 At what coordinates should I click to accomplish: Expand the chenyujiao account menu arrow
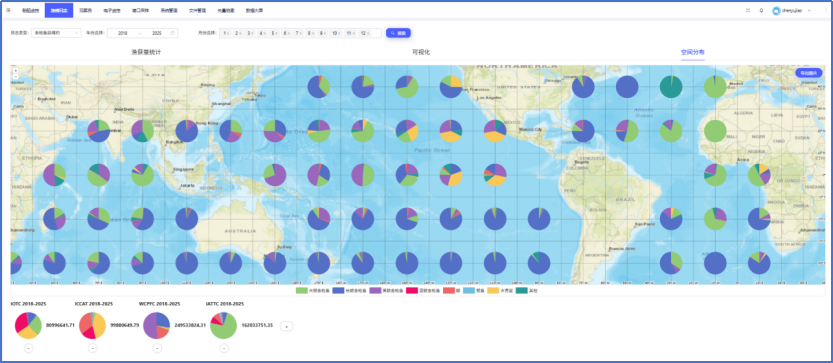point(809,10)
